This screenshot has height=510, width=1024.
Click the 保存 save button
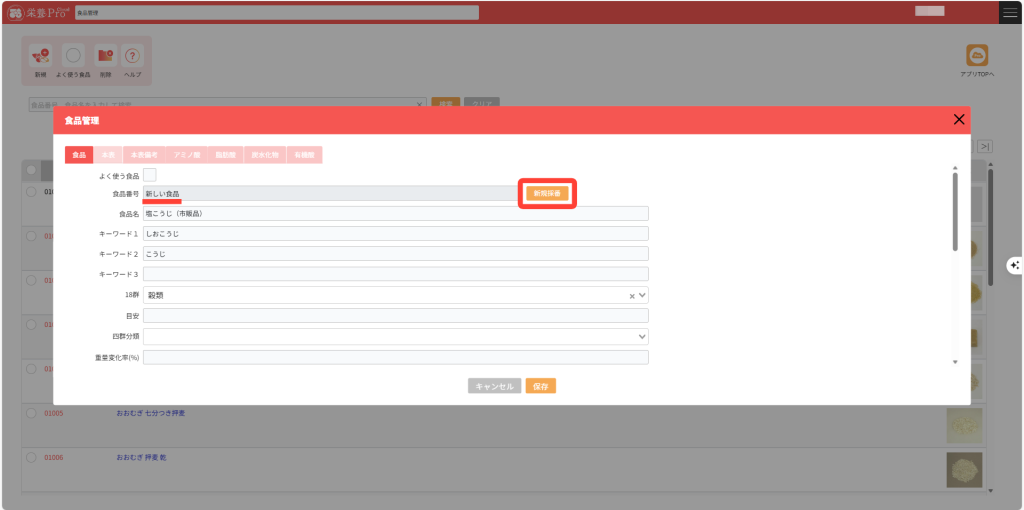tap(540, 386)
